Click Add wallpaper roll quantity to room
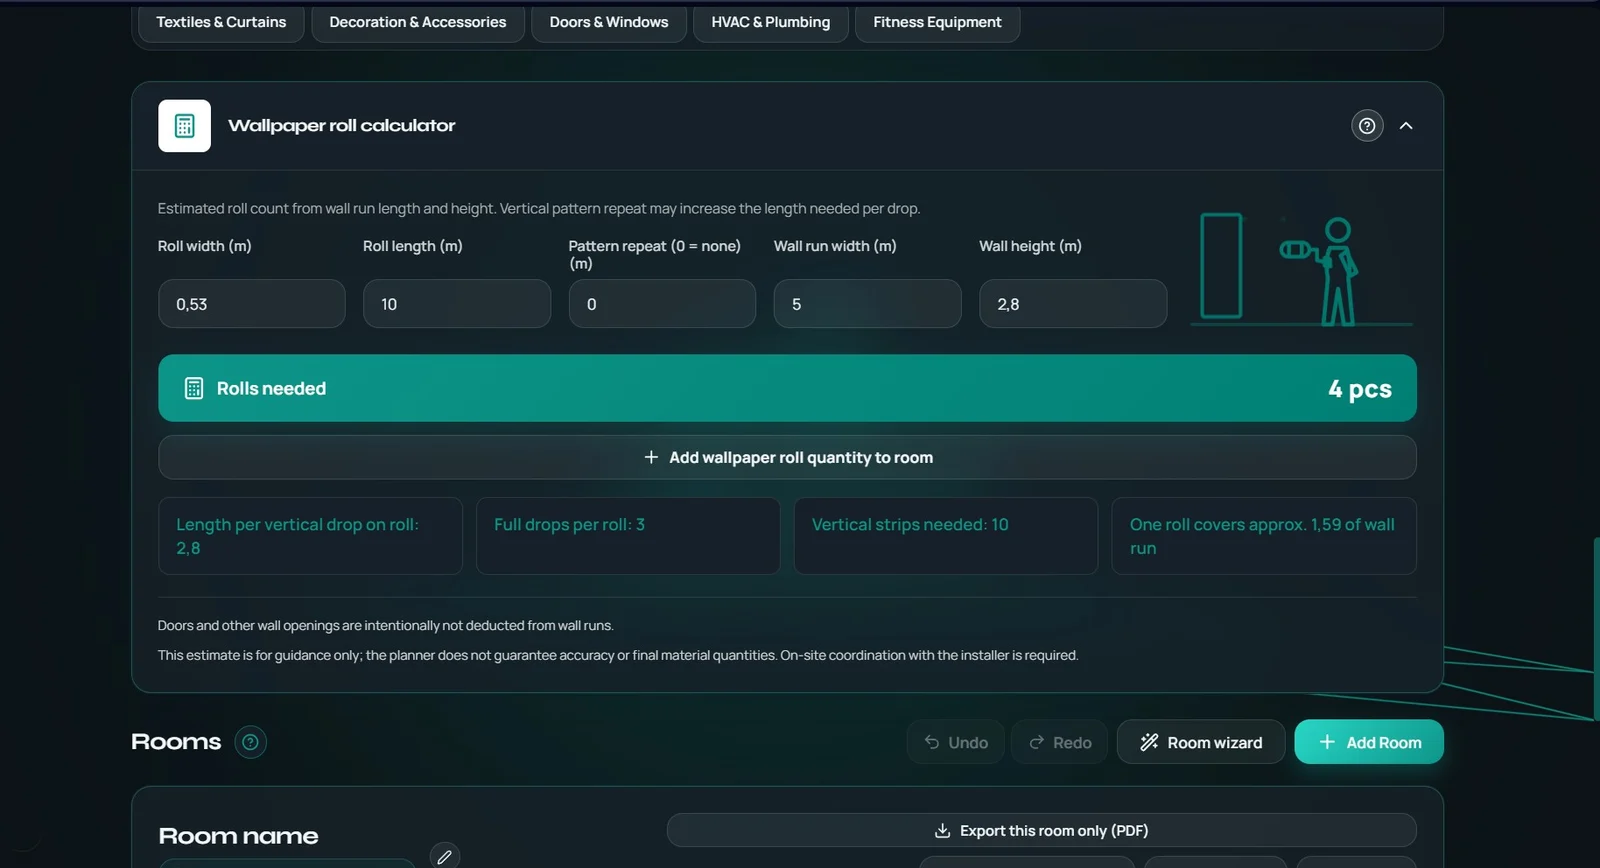The height and width of the screenshot is (868, 1600). click(787, 457)
